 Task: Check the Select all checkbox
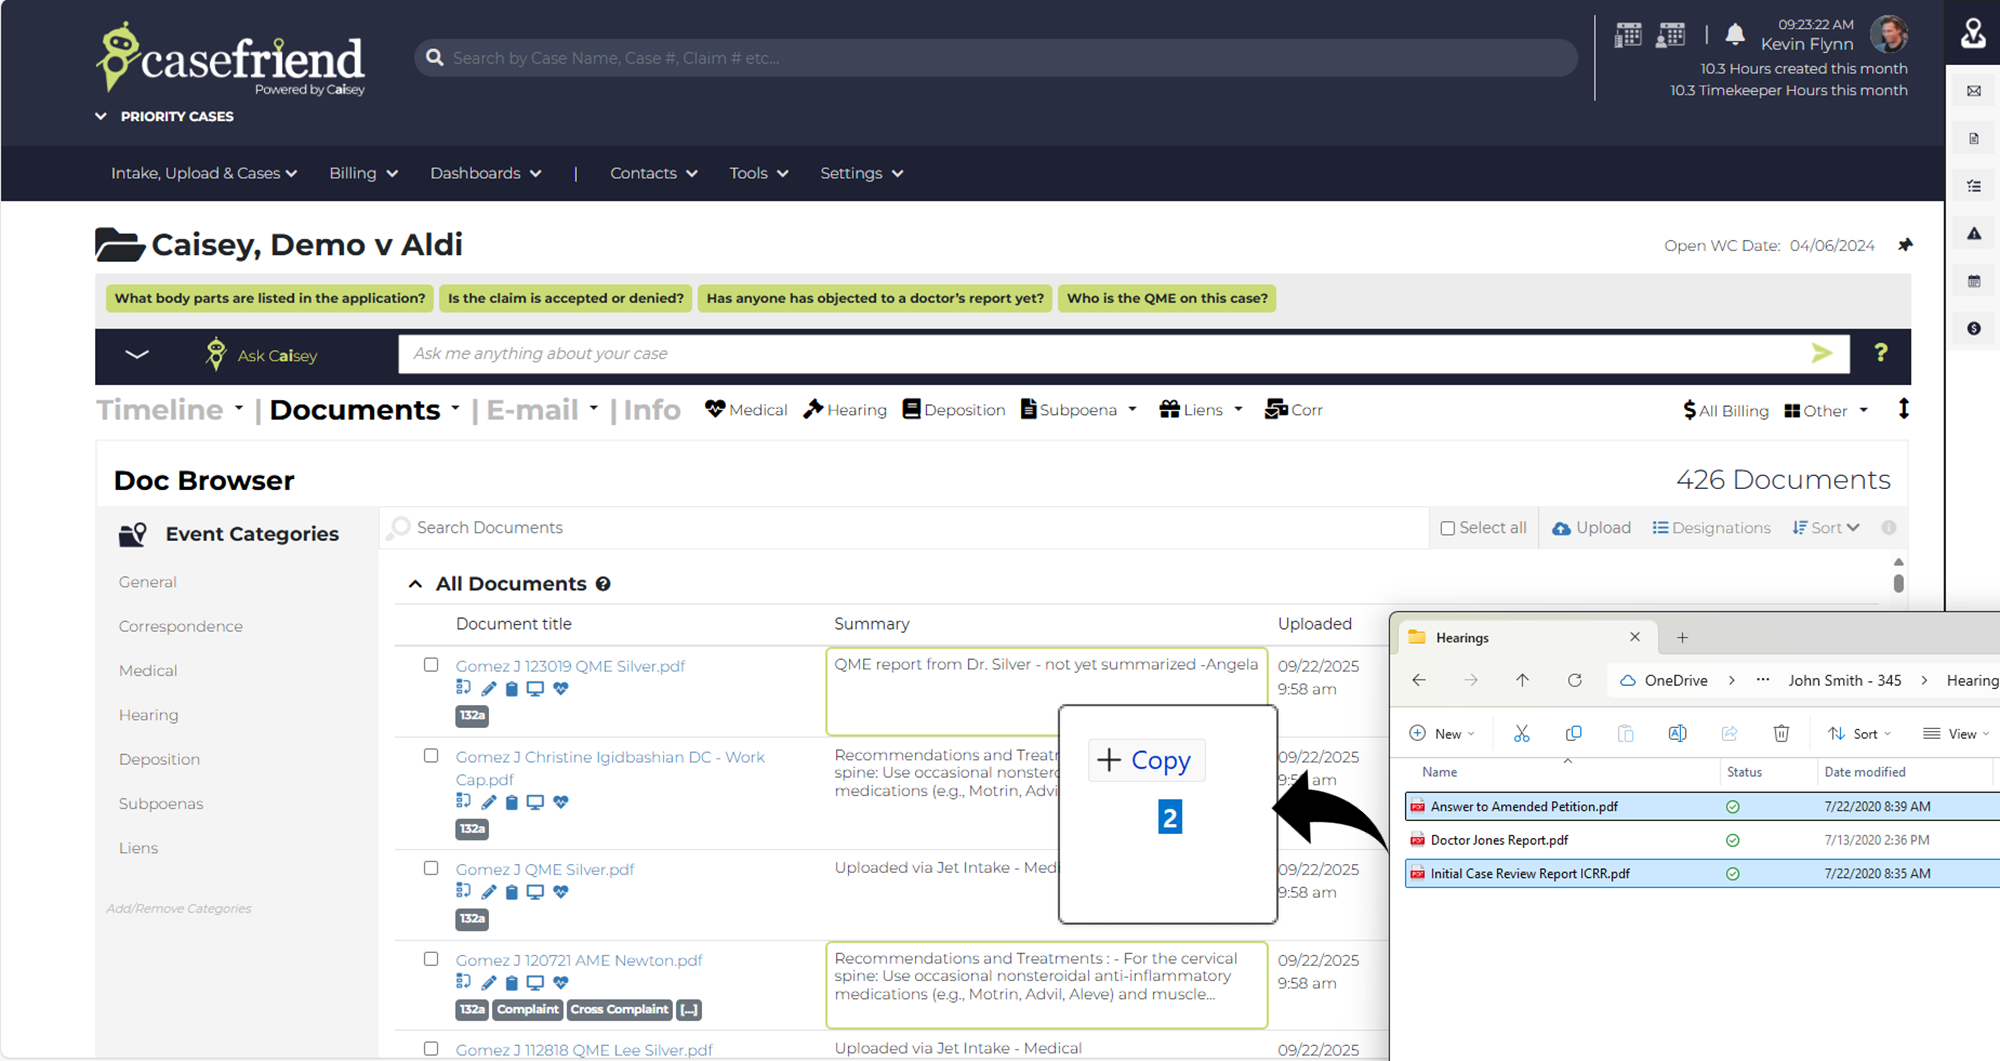(1447, 528)
